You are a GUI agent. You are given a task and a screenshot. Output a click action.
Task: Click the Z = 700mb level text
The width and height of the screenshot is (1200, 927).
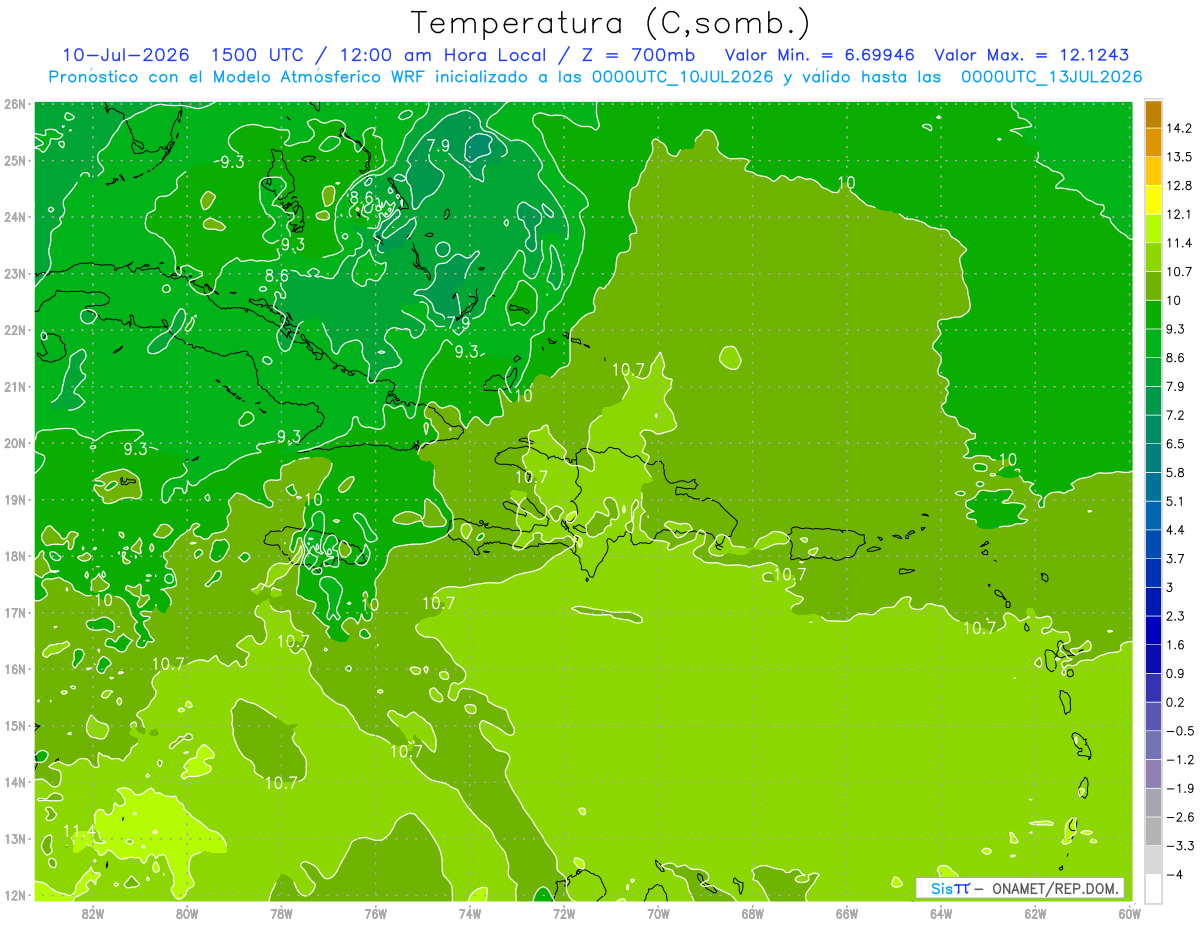point(640,55)
